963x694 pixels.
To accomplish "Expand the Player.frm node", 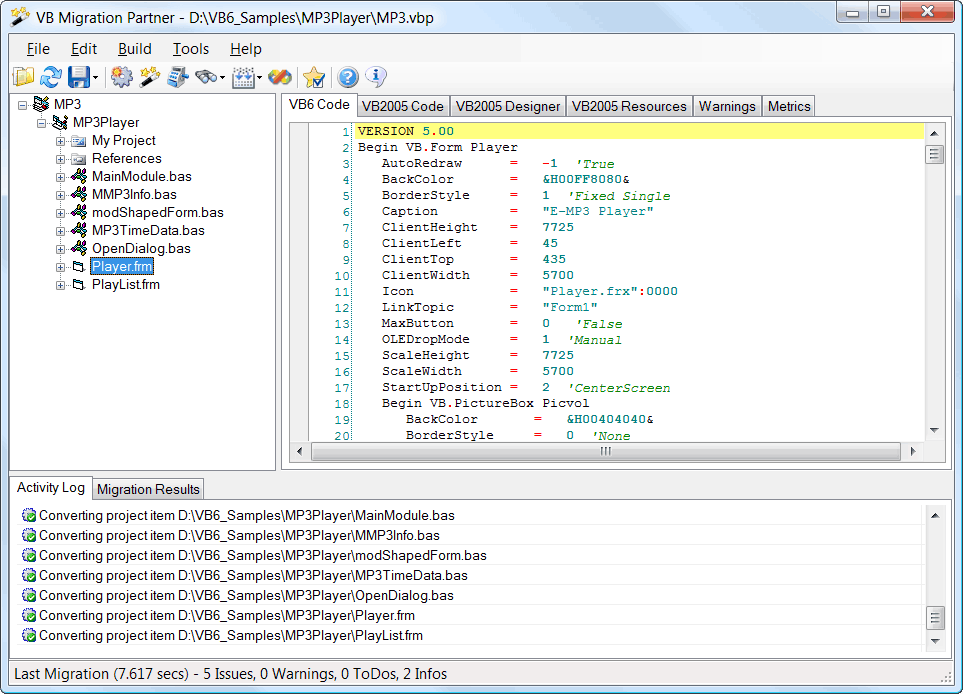I will 60,267.
